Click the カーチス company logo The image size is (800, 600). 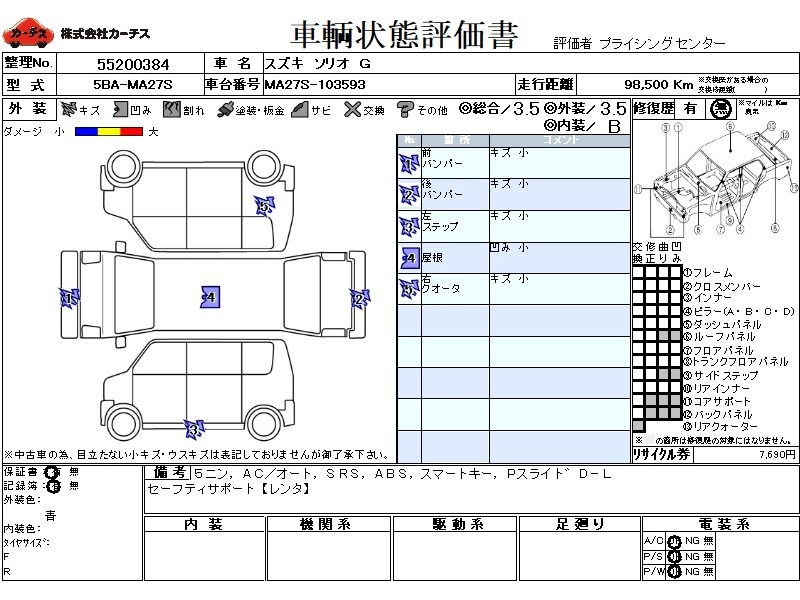pyautogui.click(x=27, y=35)
